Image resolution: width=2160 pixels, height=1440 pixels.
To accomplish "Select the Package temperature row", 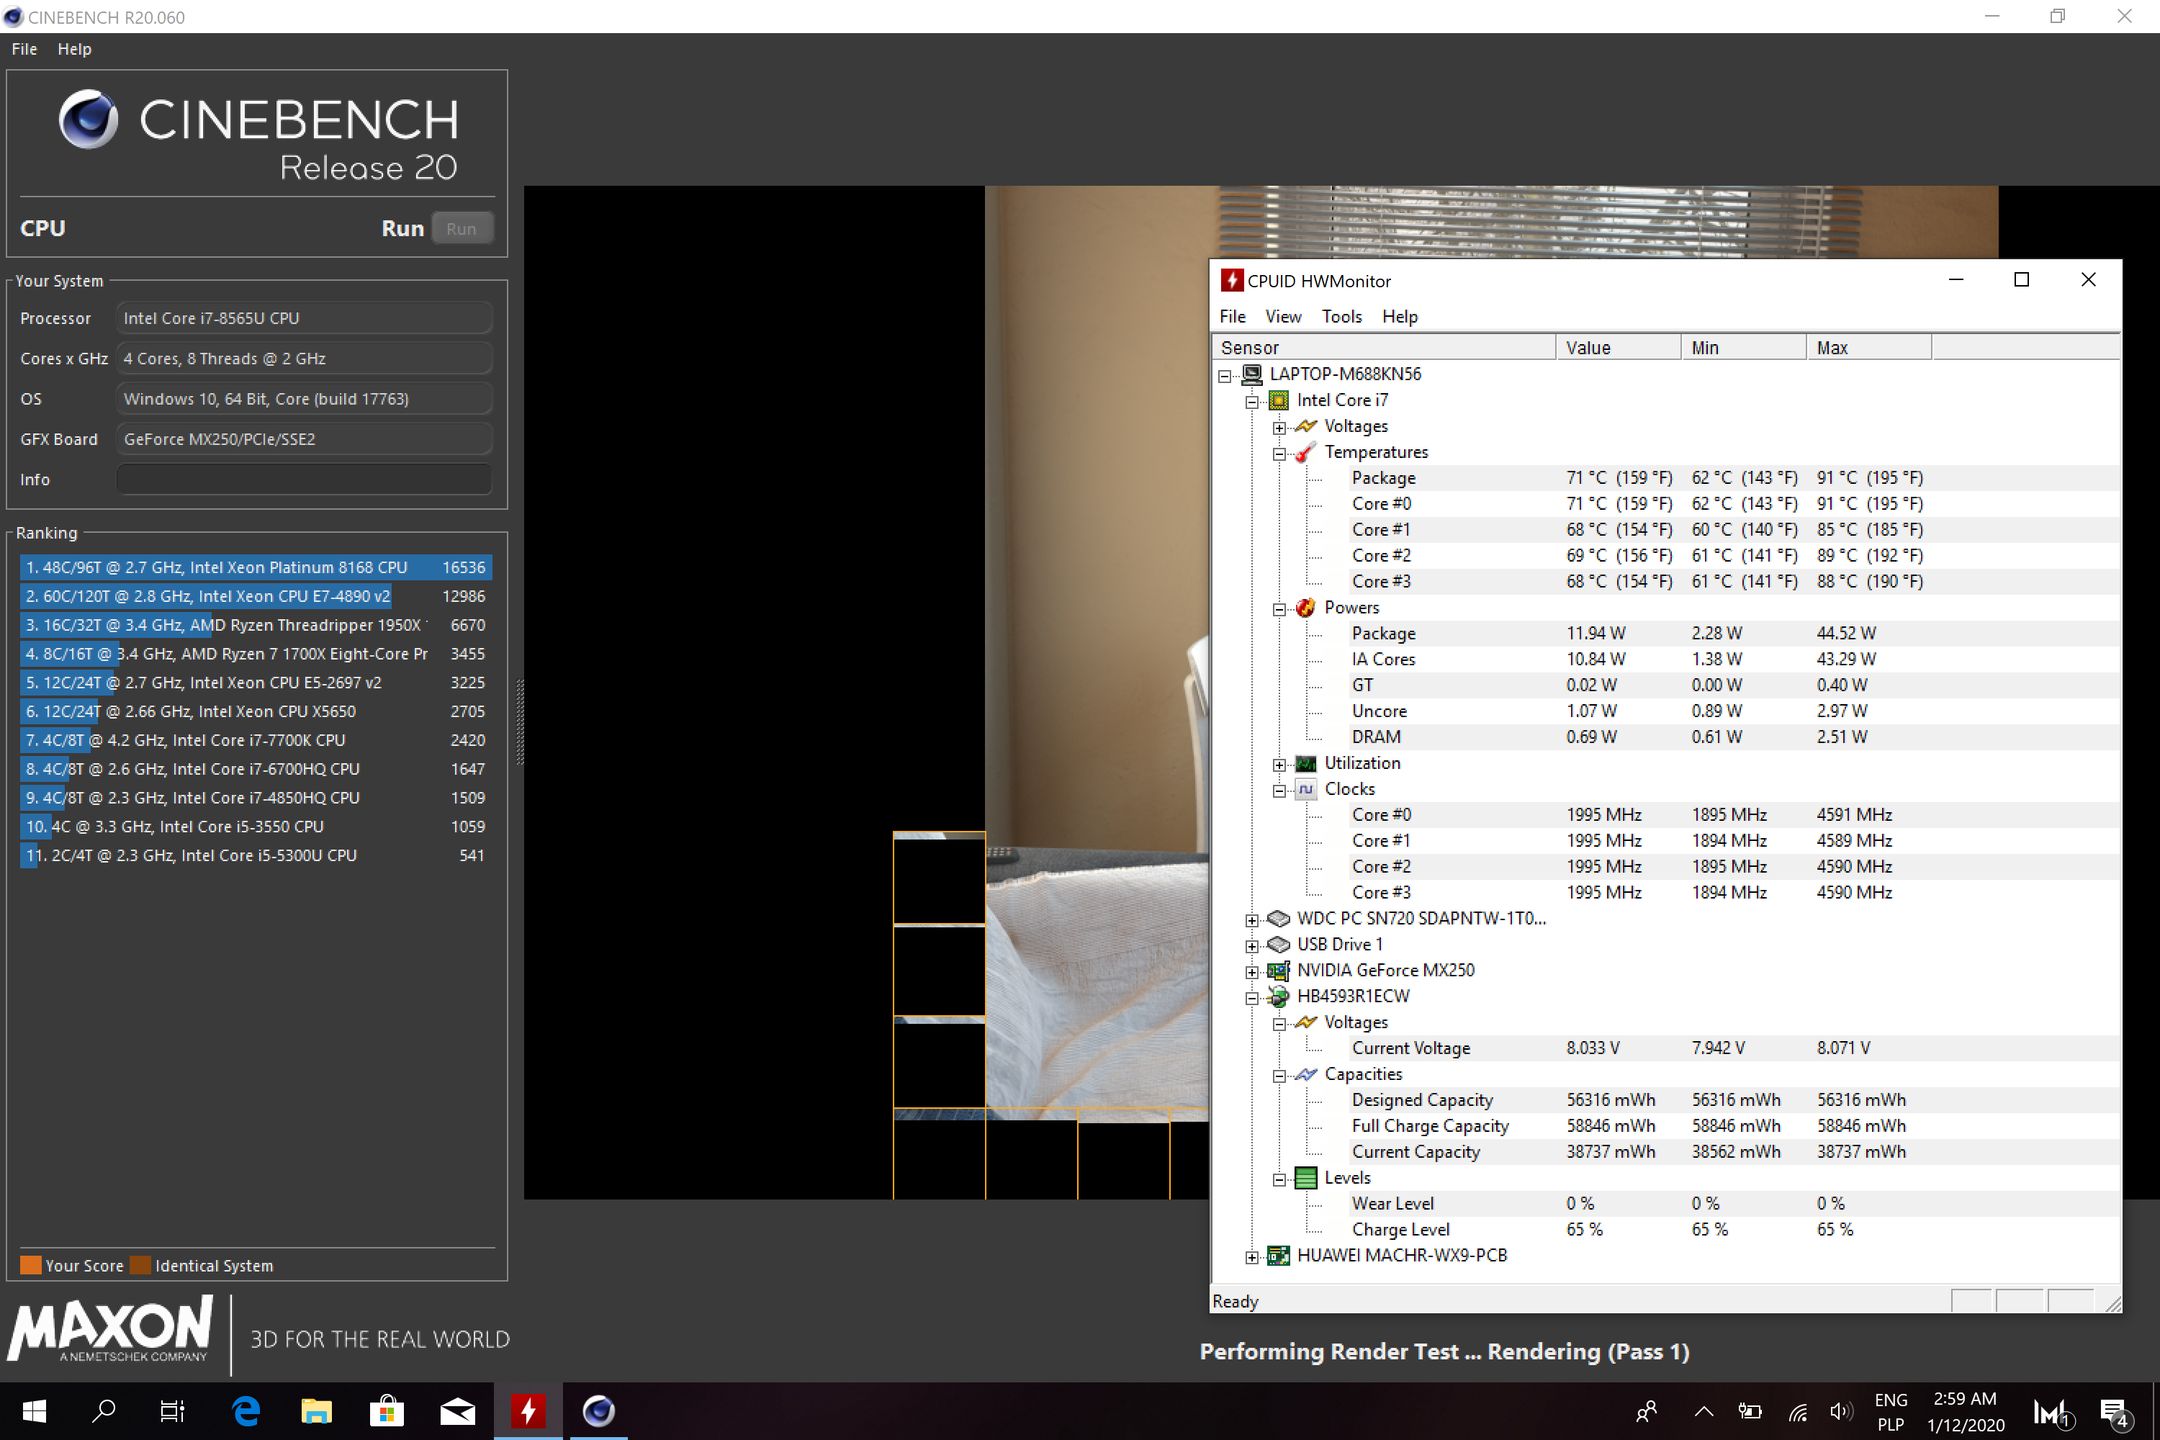I will 1665,478.
